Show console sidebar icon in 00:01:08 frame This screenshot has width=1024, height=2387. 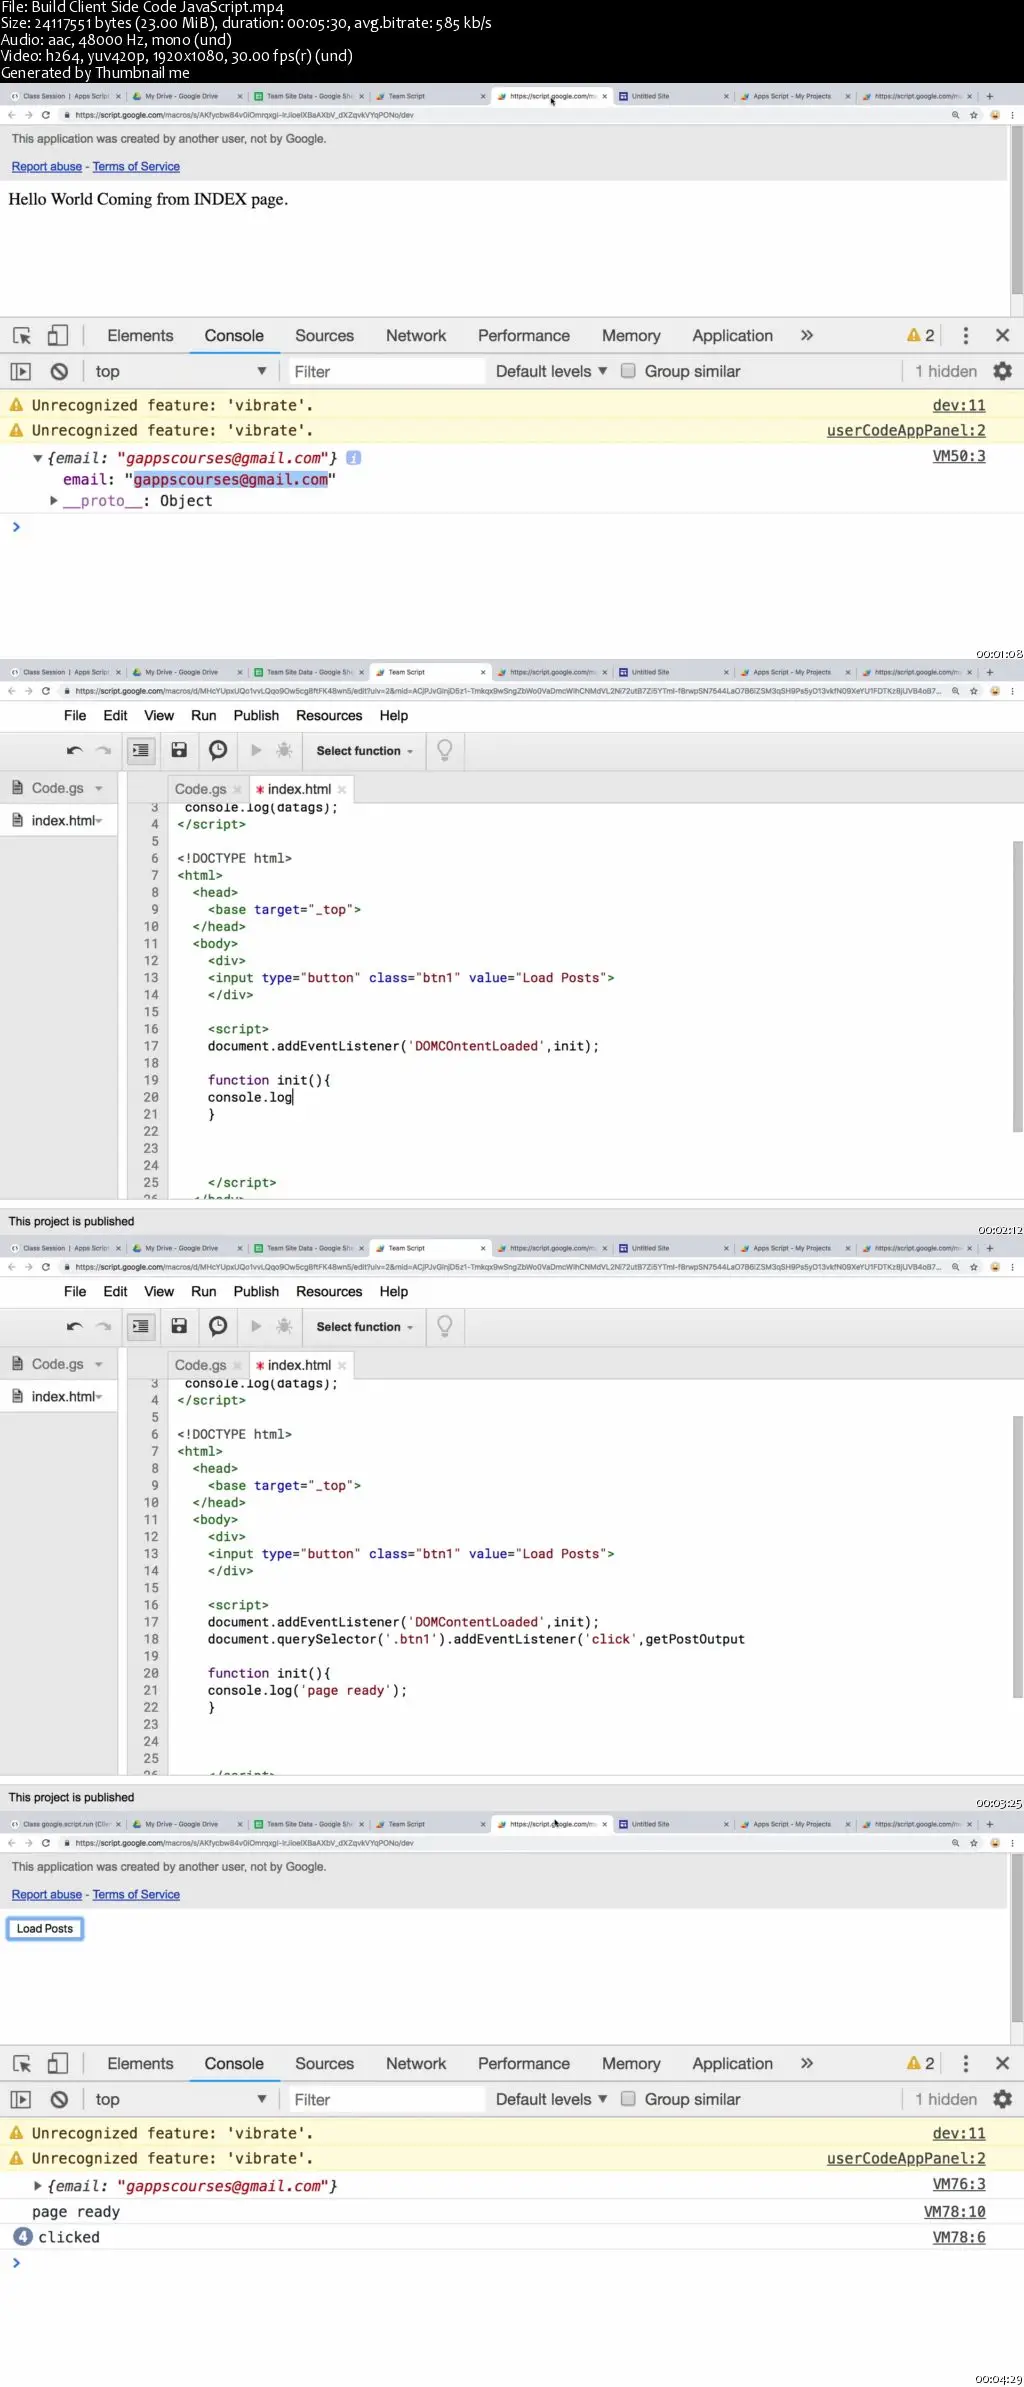[x=21, y=372]
